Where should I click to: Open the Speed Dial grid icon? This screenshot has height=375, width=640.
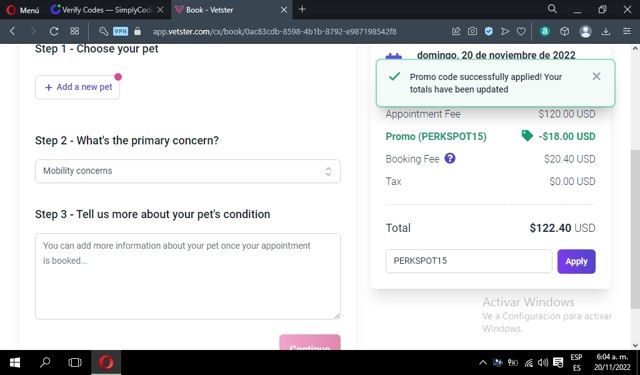point(74,31)
